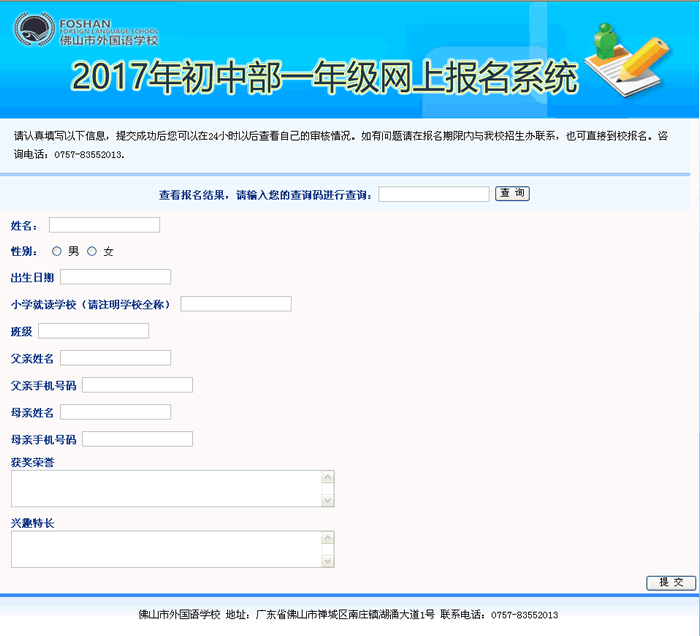Select the 男 (male) radio button
Viewport: 700px width, 636px height.
click(57, 251)
